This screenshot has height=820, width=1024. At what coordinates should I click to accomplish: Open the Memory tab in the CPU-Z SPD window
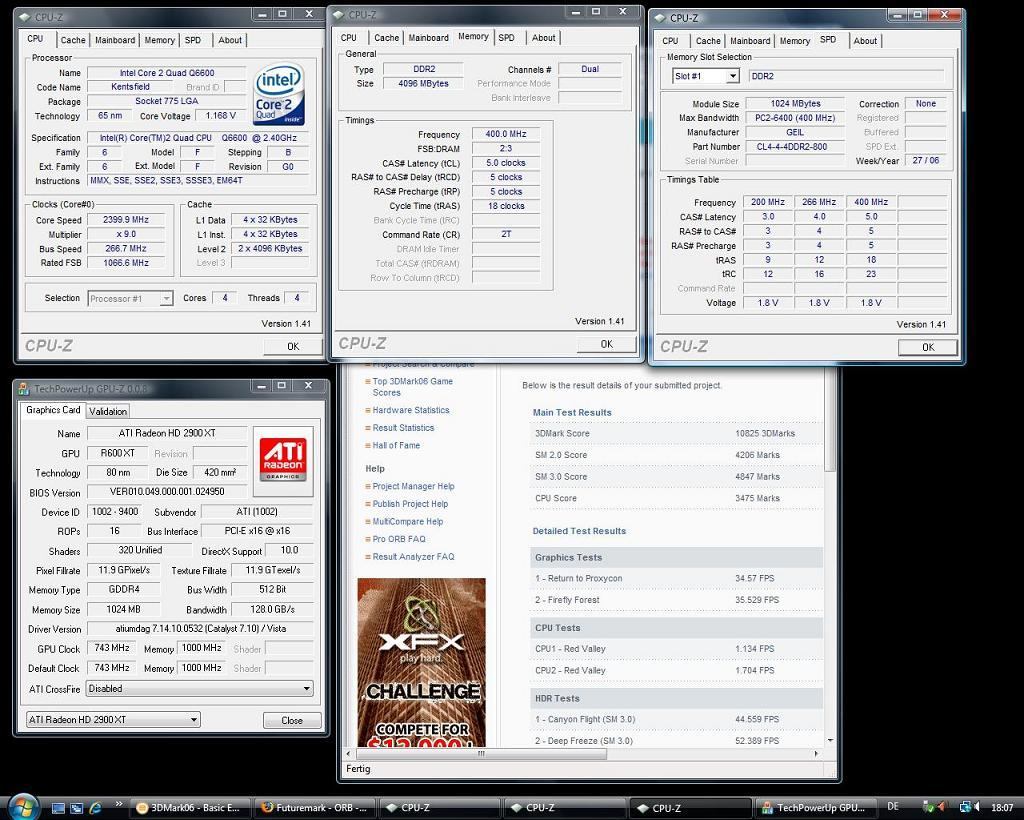(794, 40)
